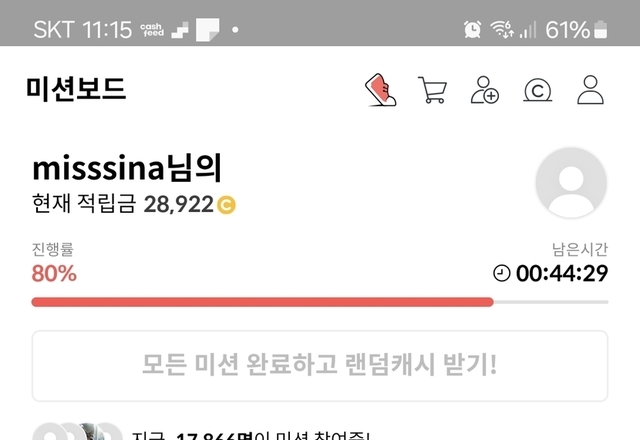Tap the 00:44:29 remaining time countdown

point(562,273)
